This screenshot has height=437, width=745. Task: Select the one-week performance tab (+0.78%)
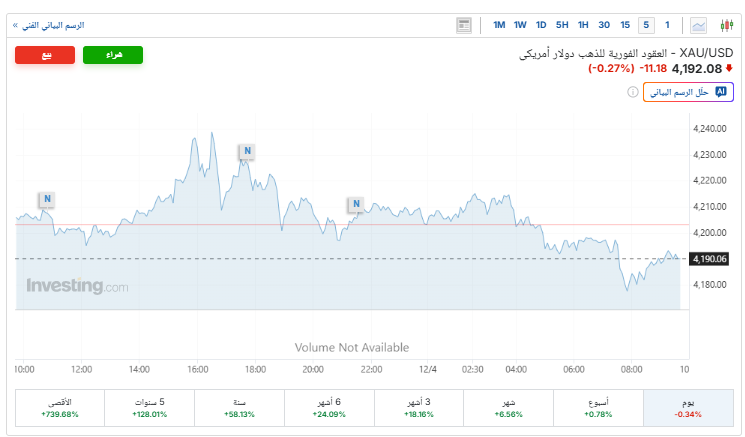click(x=600, y=407)
